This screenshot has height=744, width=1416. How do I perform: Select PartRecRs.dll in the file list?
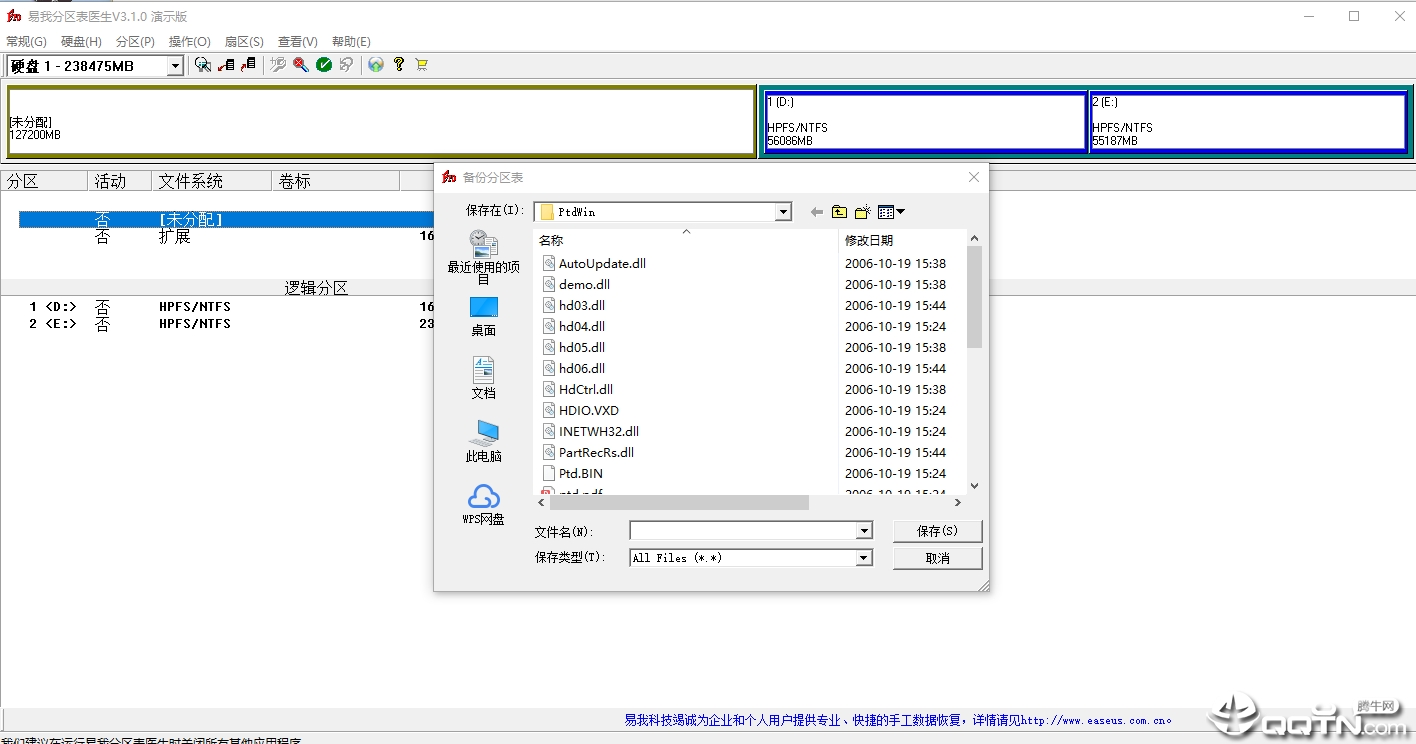pos(596,452)
